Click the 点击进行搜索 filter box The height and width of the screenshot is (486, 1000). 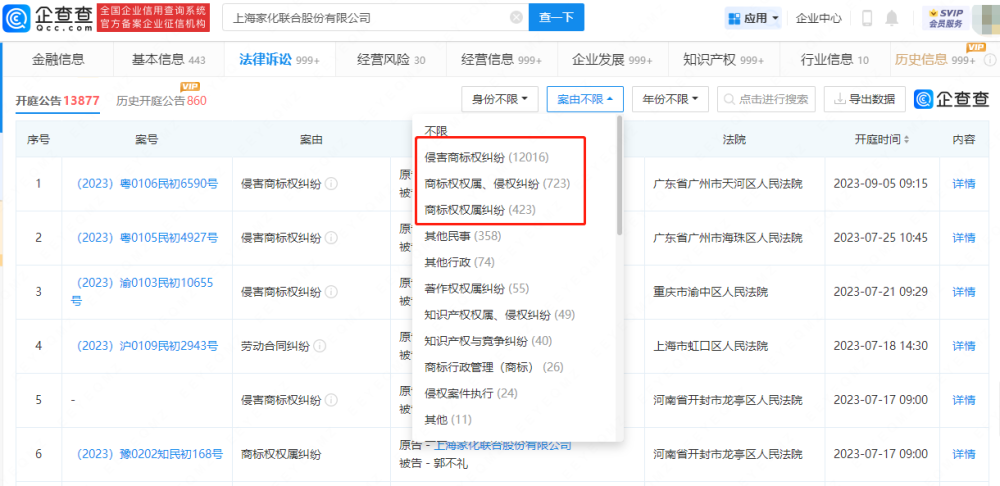click(766, 99)
